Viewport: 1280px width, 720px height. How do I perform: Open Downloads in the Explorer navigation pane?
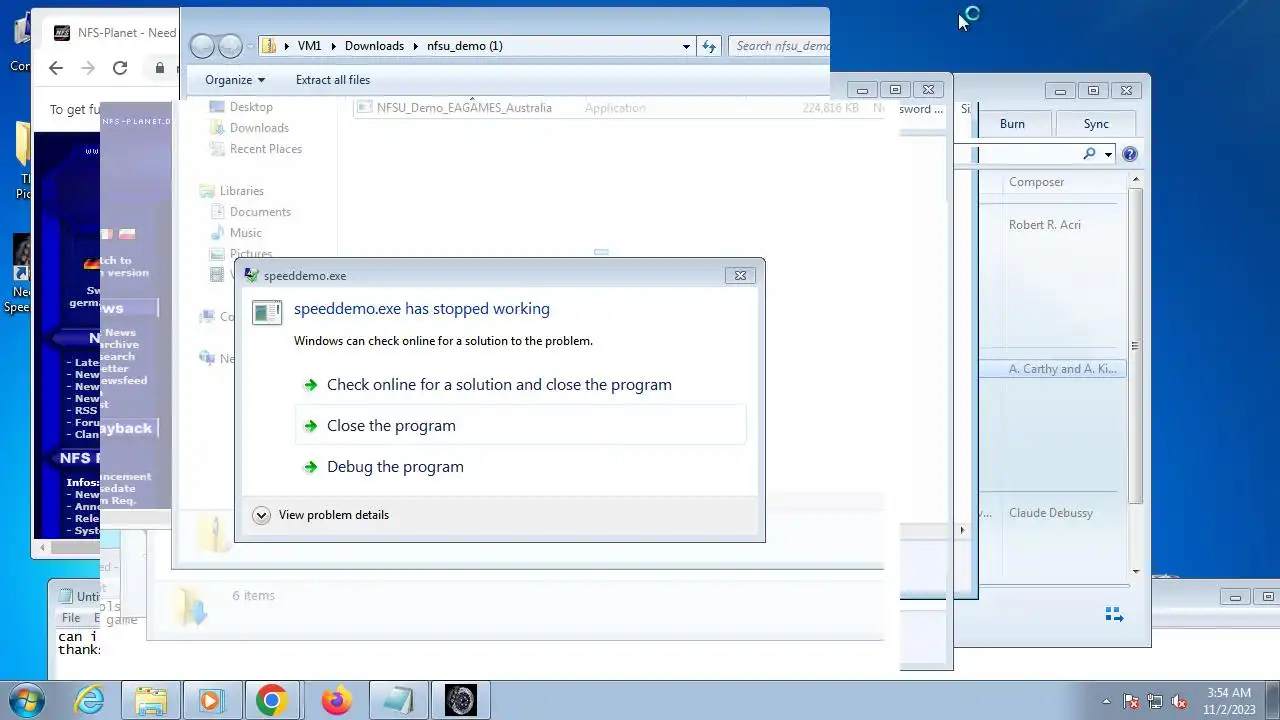259,128
